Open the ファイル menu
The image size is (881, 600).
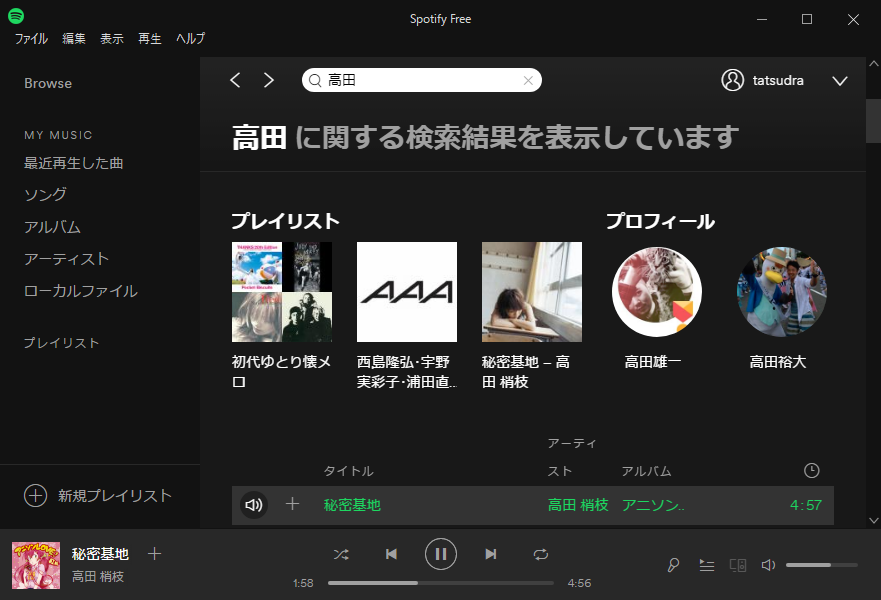click(x=31, y=39)
